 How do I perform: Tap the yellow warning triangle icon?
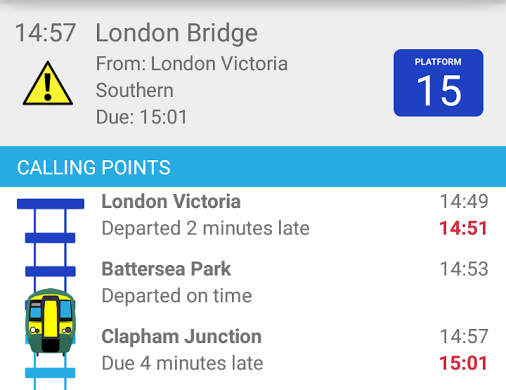pos(48,83)
